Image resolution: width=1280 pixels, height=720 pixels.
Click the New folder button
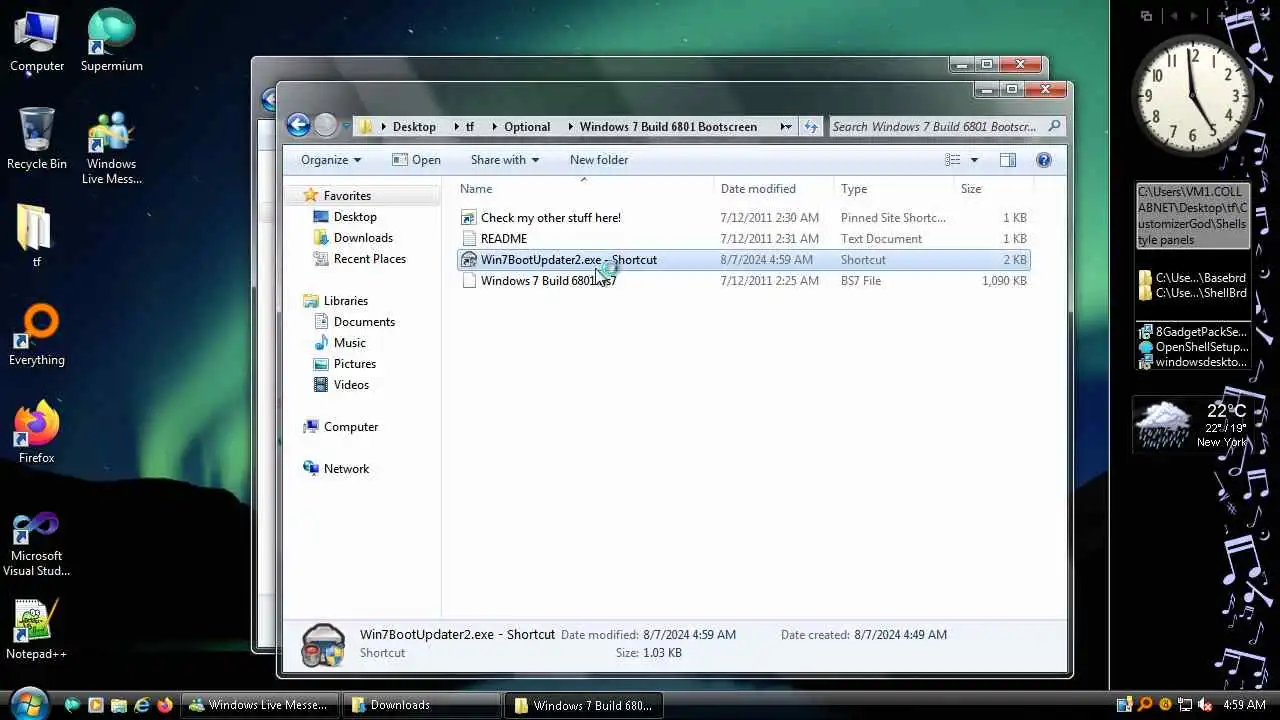pyautogui.click(x=599, y=160)
